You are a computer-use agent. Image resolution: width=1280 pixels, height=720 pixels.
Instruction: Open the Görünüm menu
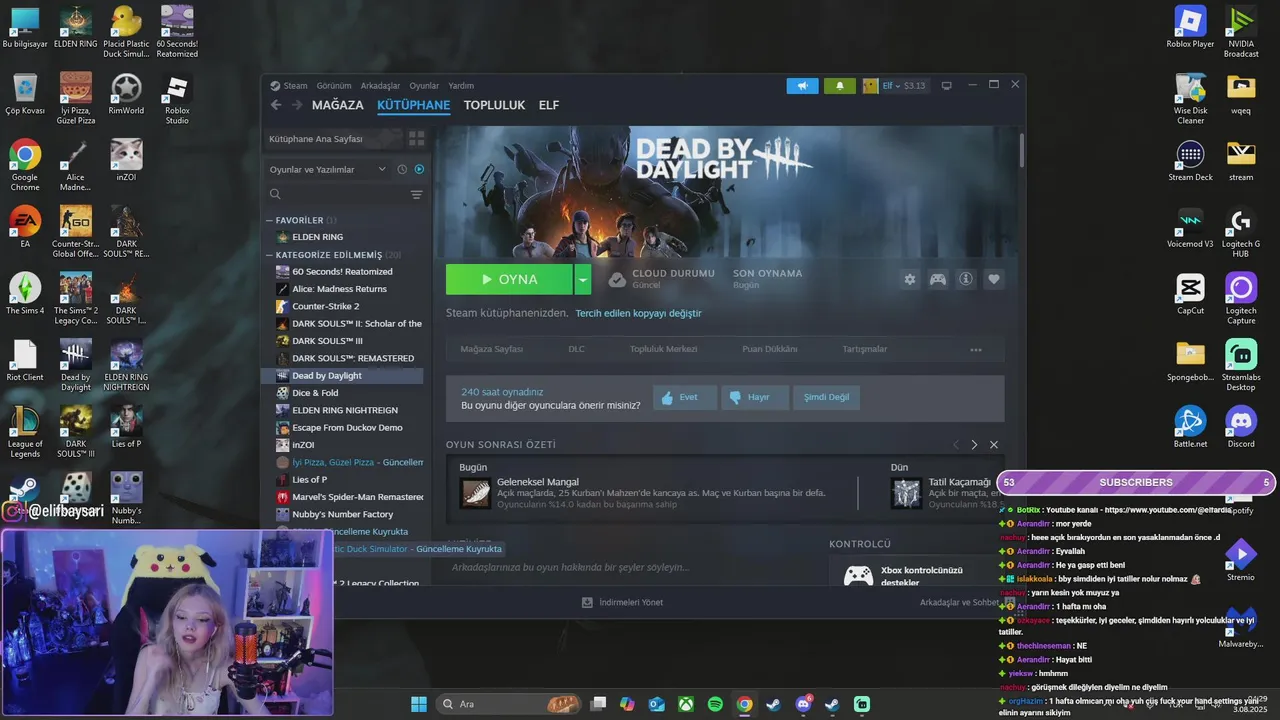pyautogui.click(x=334, y=86)
